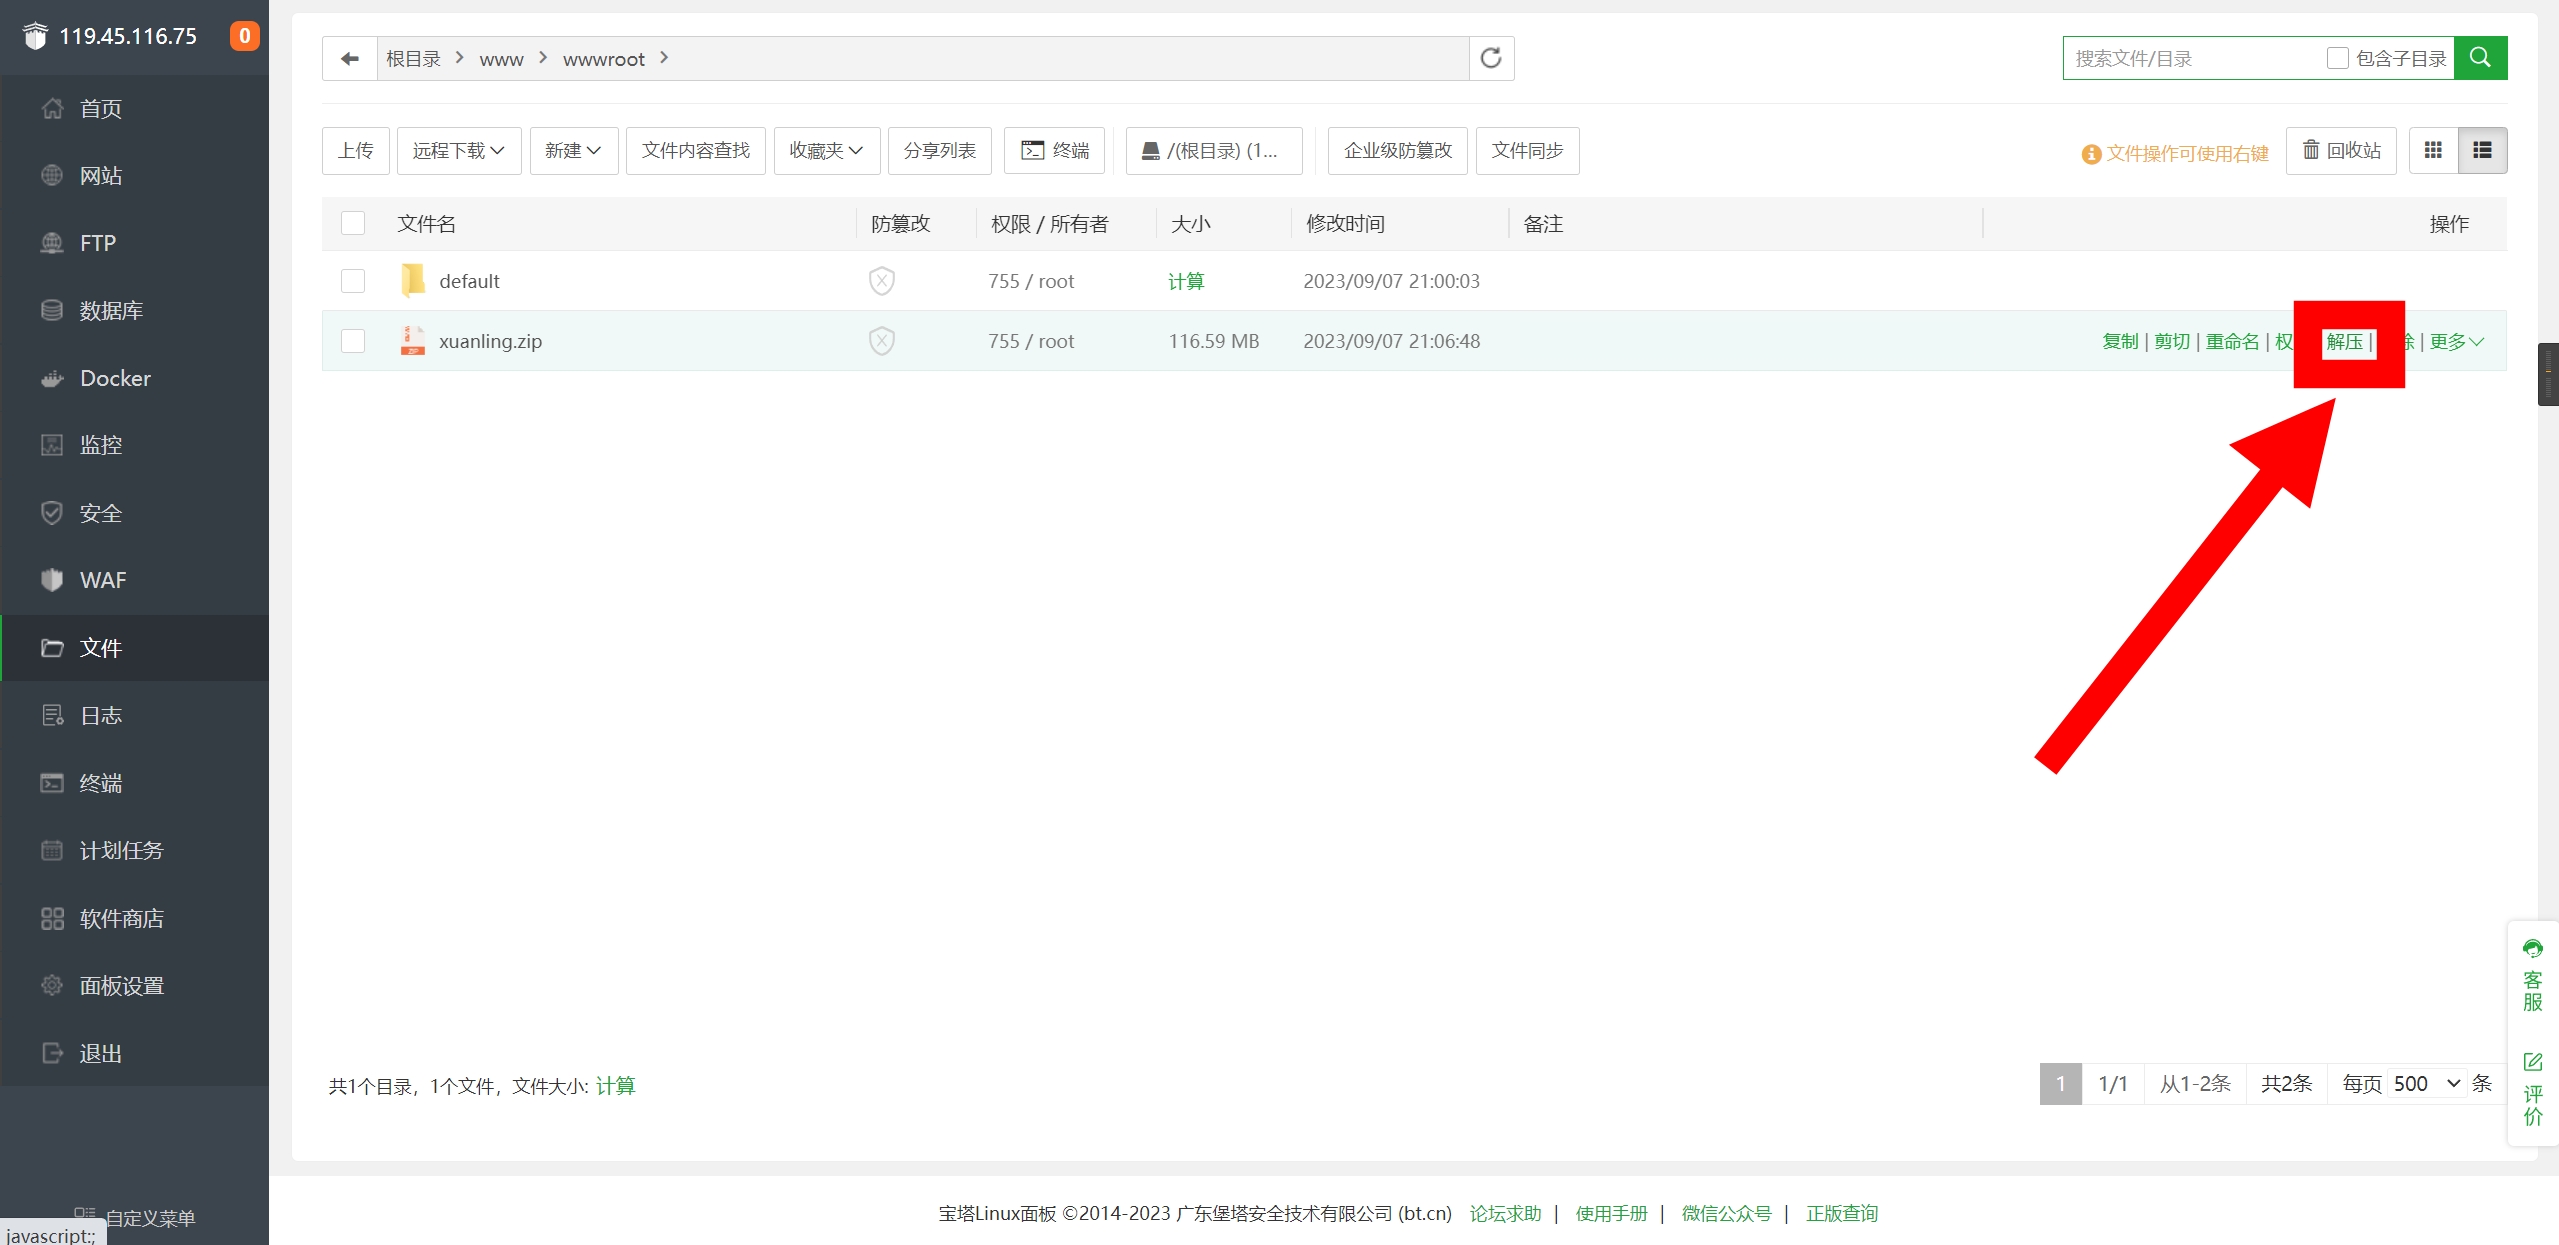The width and height of the screenshot is (2559, 1245).
Task: Open the per-page 500 count dropdown
Action: 2425,1084
